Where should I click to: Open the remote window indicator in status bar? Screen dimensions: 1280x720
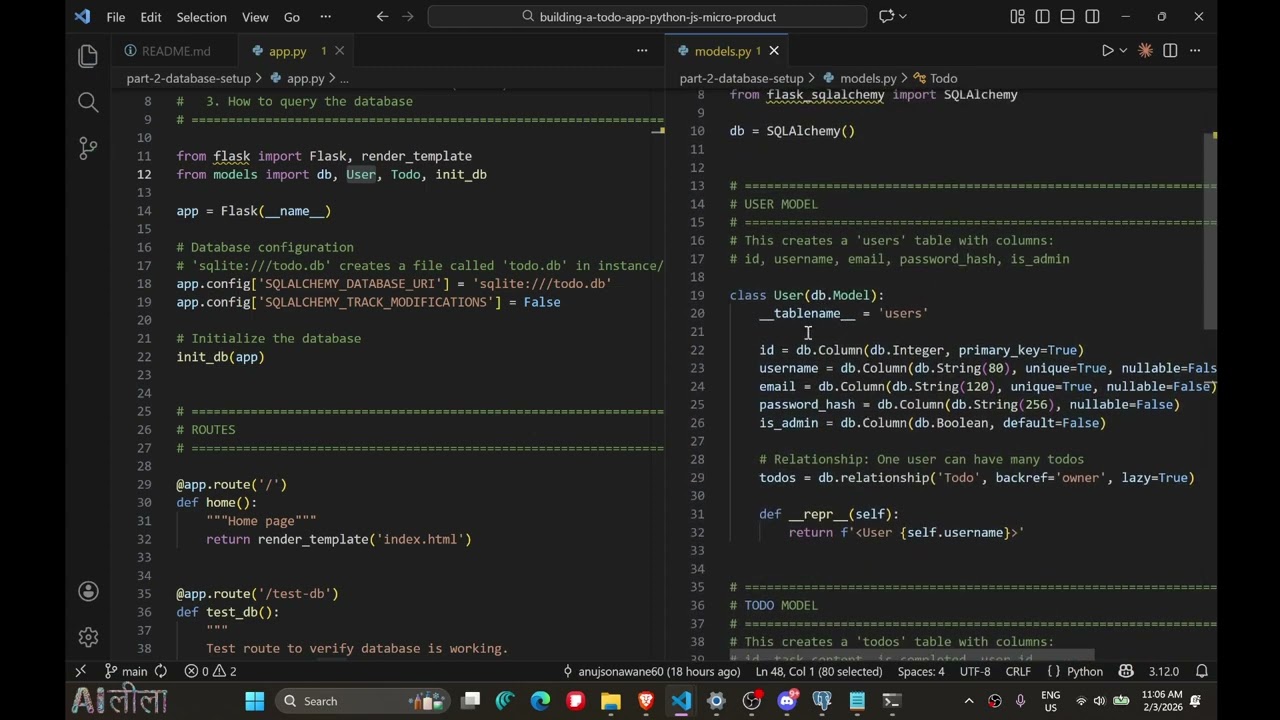[81, 671]
